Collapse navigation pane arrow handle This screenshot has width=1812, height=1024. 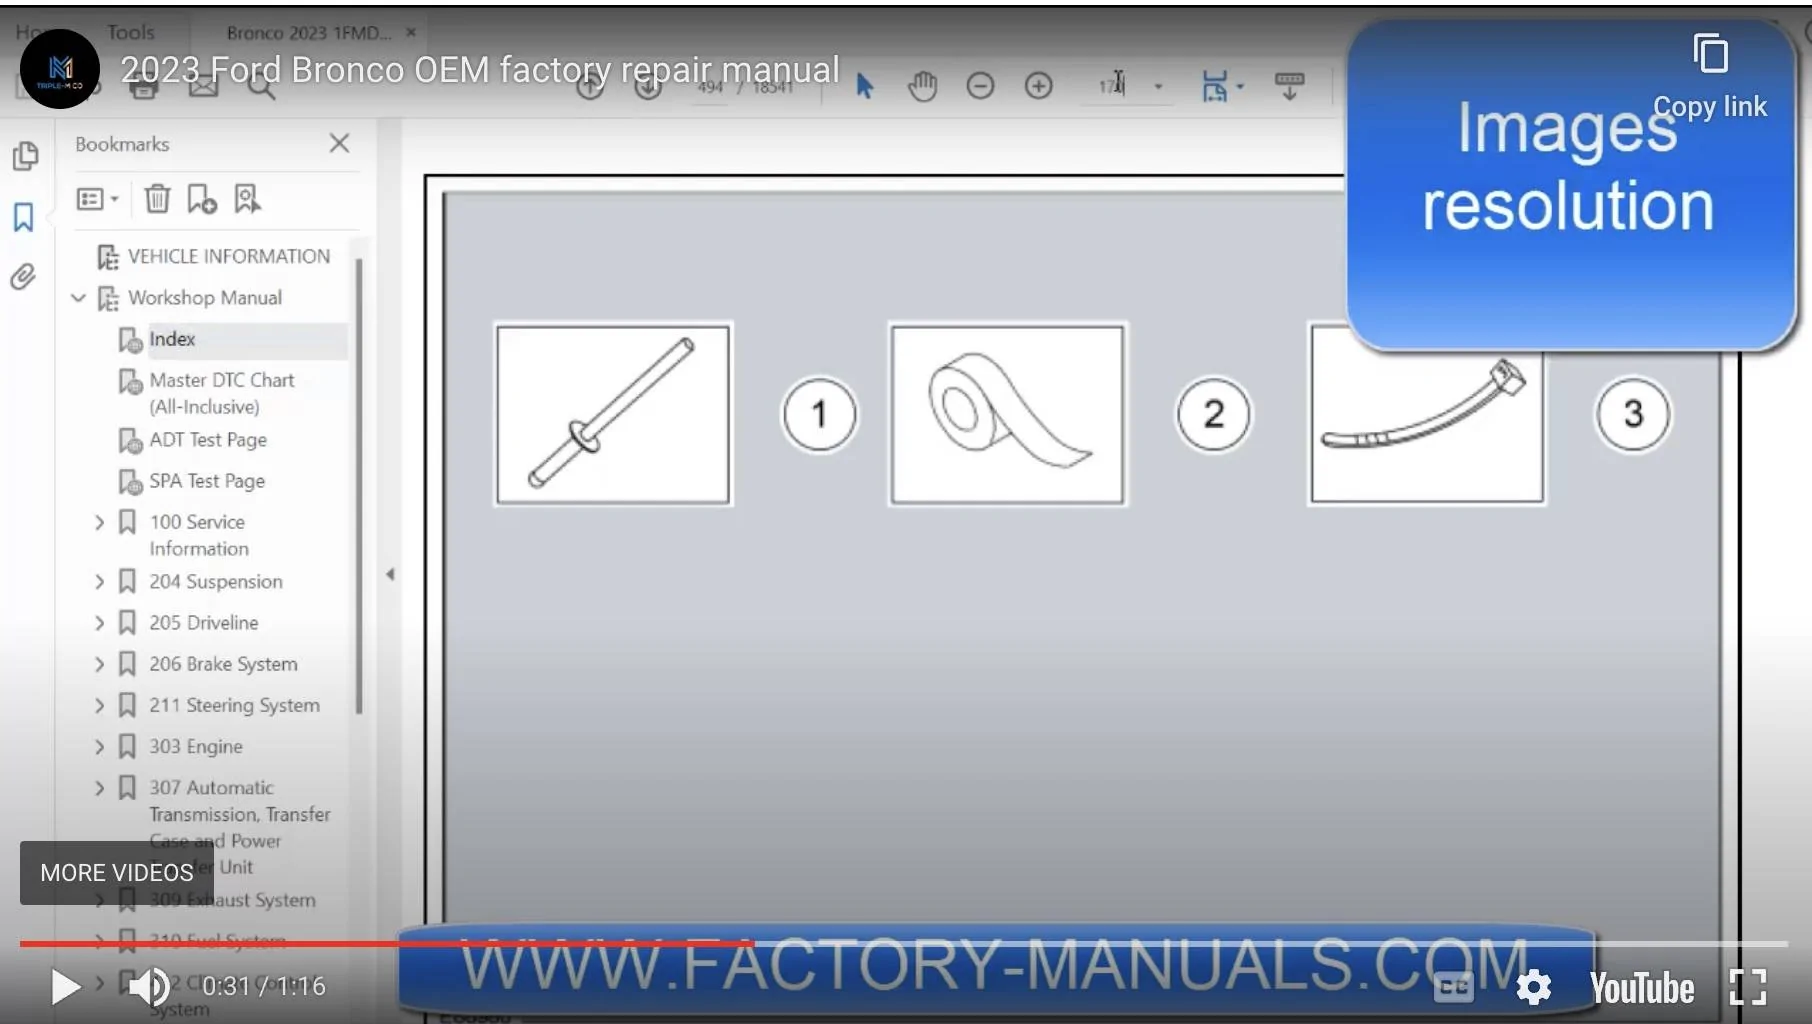pos(390,574)
